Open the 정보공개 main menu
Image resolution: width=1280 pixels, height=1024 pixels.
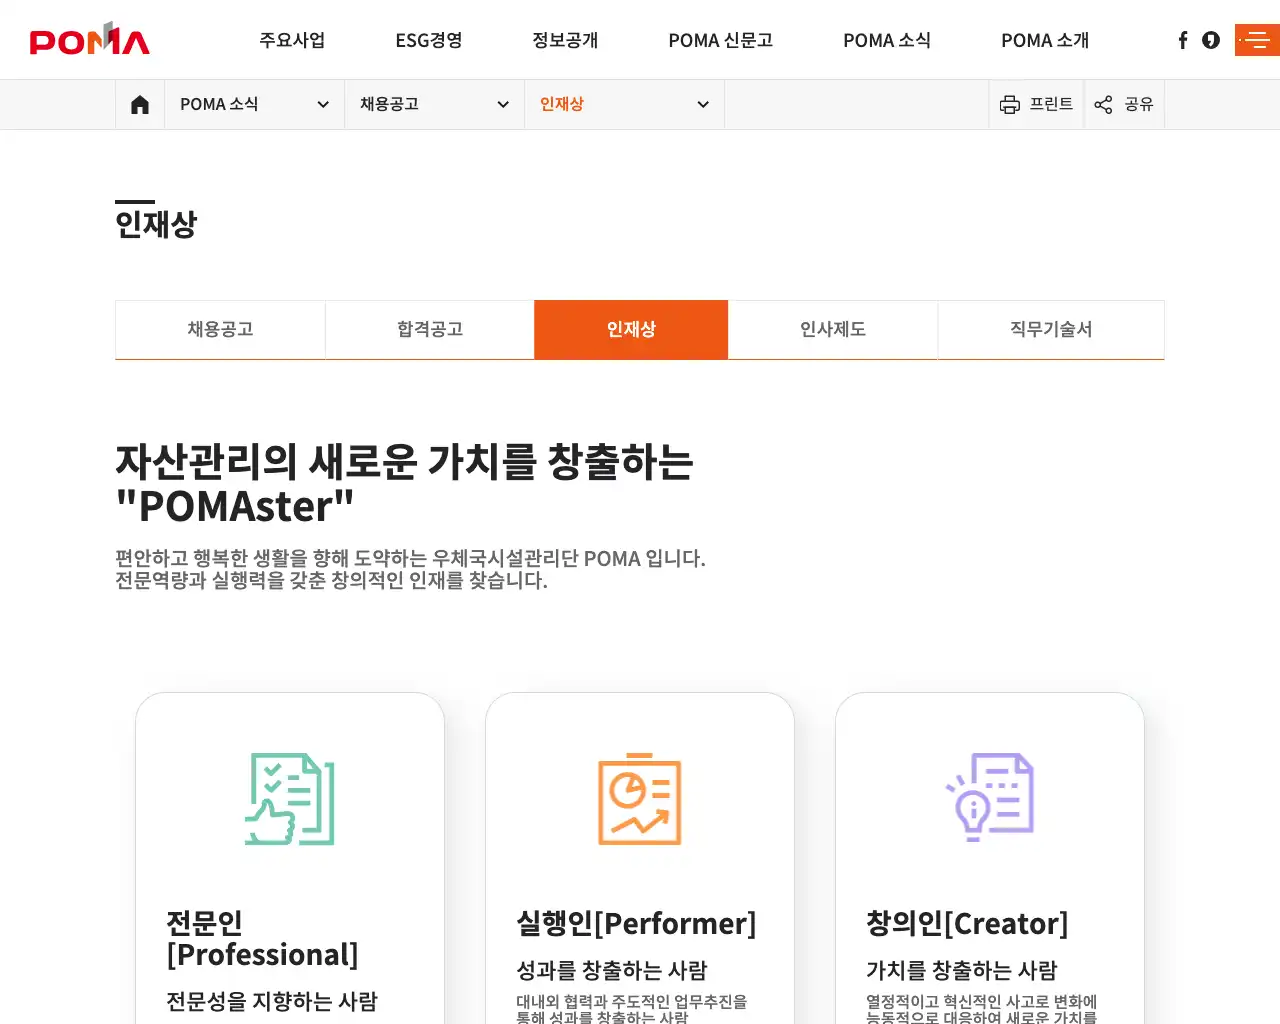click(x=565, y=40)
